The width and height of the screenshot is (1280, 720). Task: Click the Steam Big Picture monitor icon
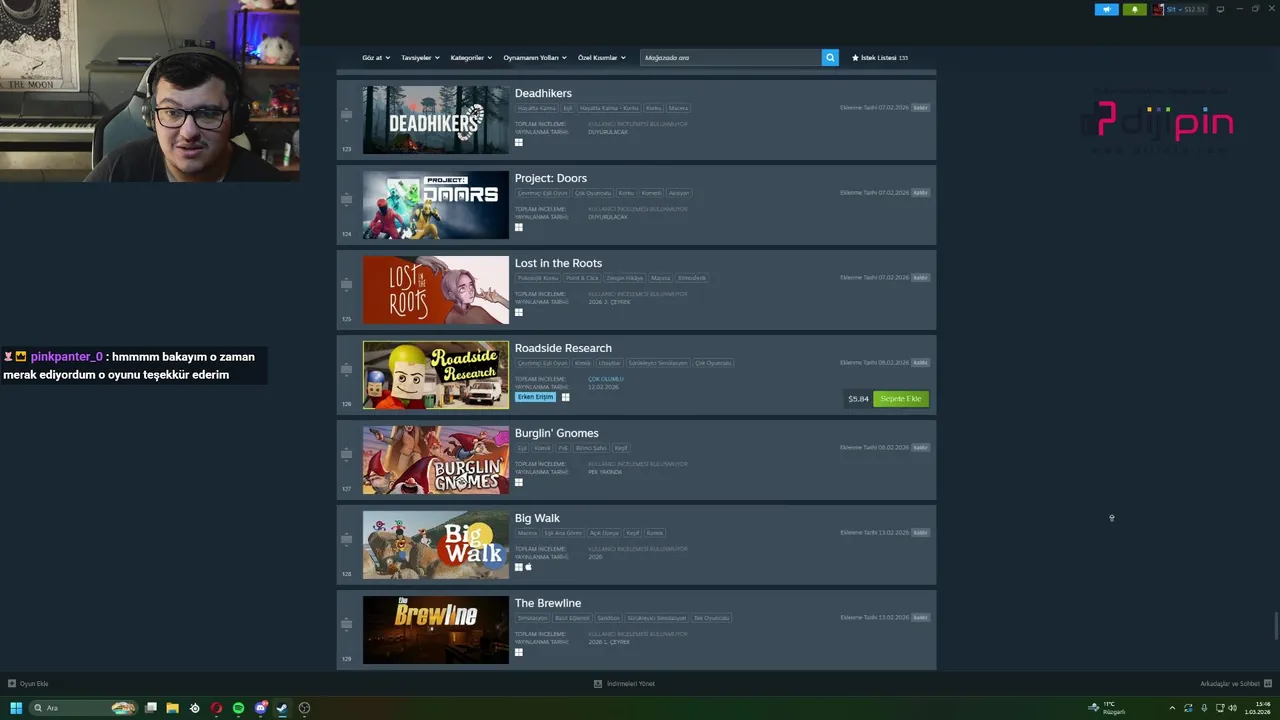pos(1220,9)
